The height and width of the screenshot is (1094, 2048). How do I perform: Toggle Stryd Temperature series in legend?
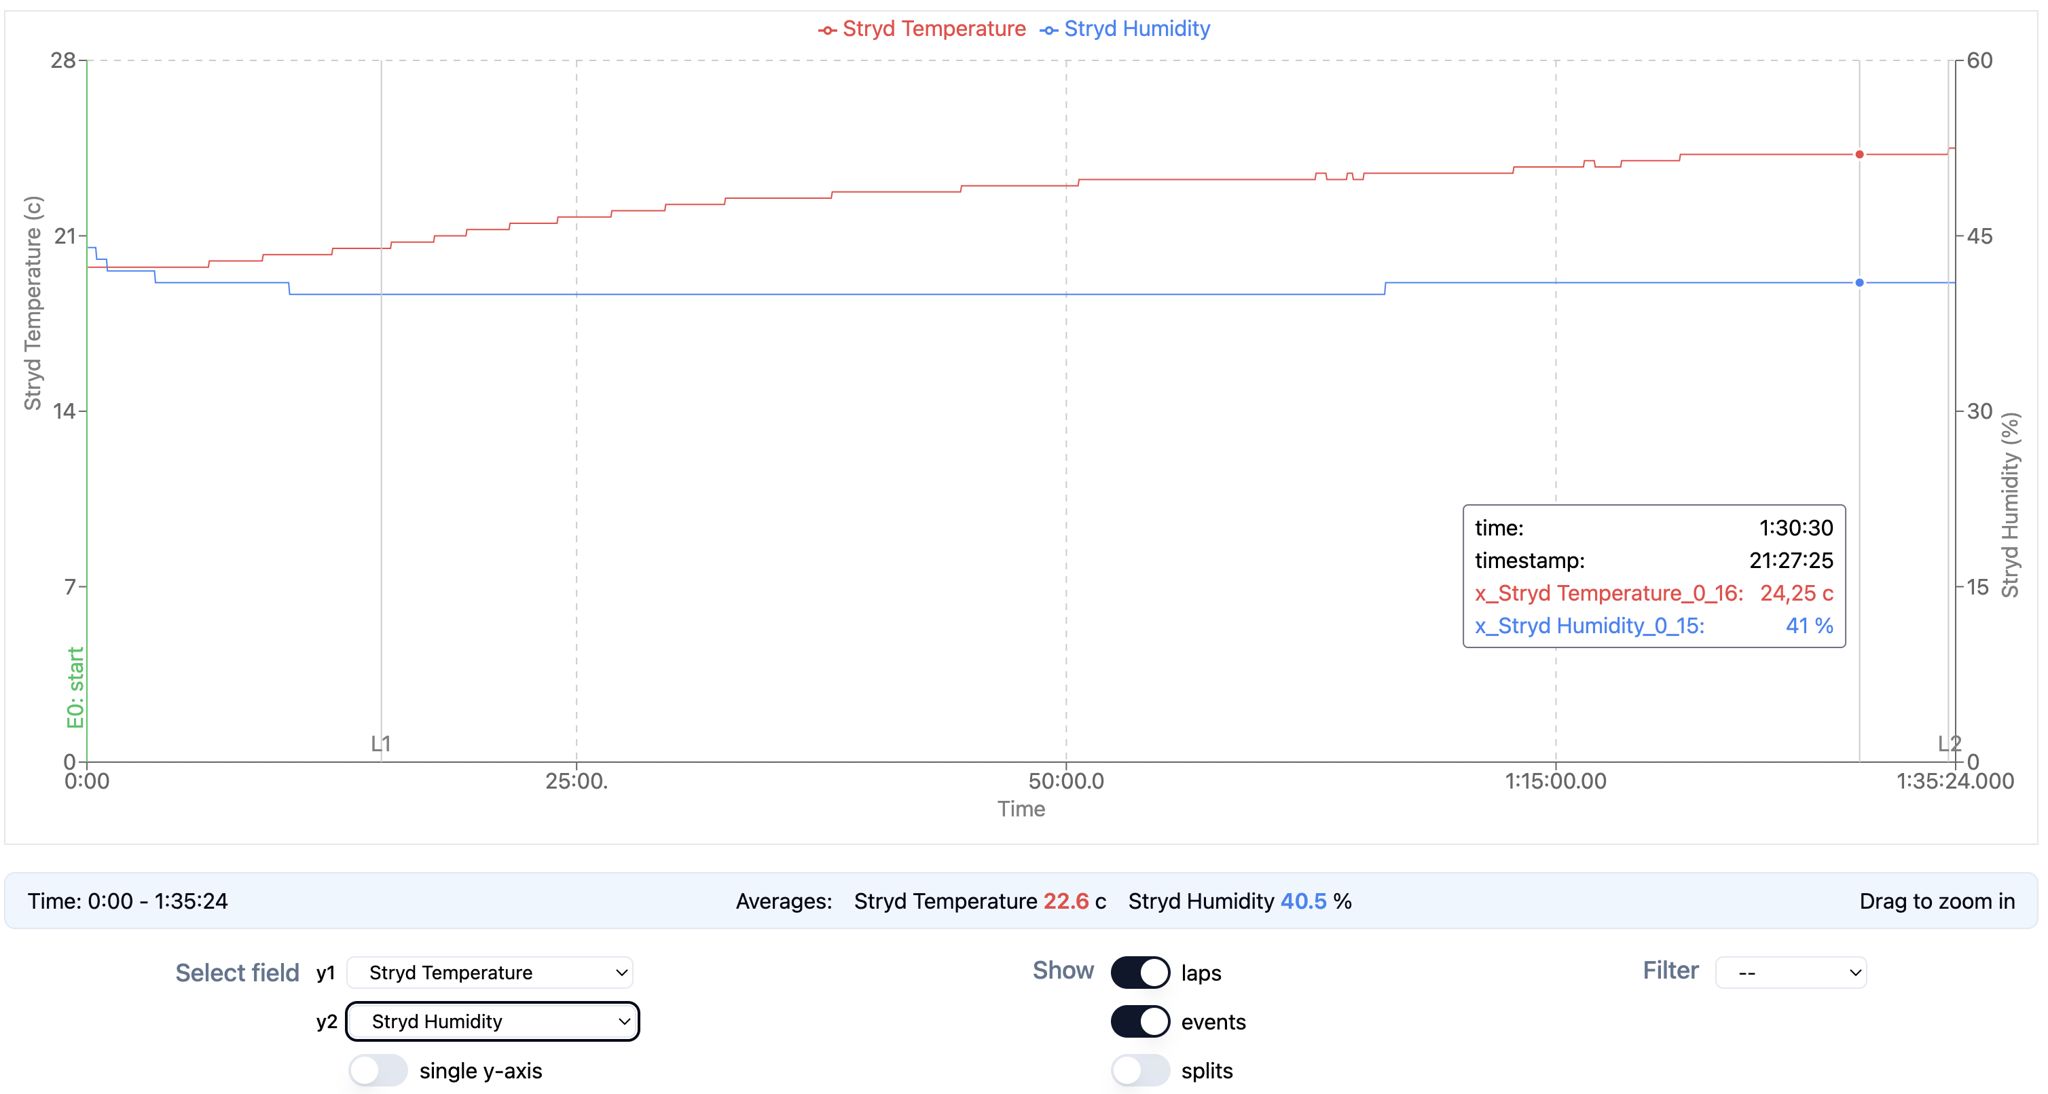[922, 29]
